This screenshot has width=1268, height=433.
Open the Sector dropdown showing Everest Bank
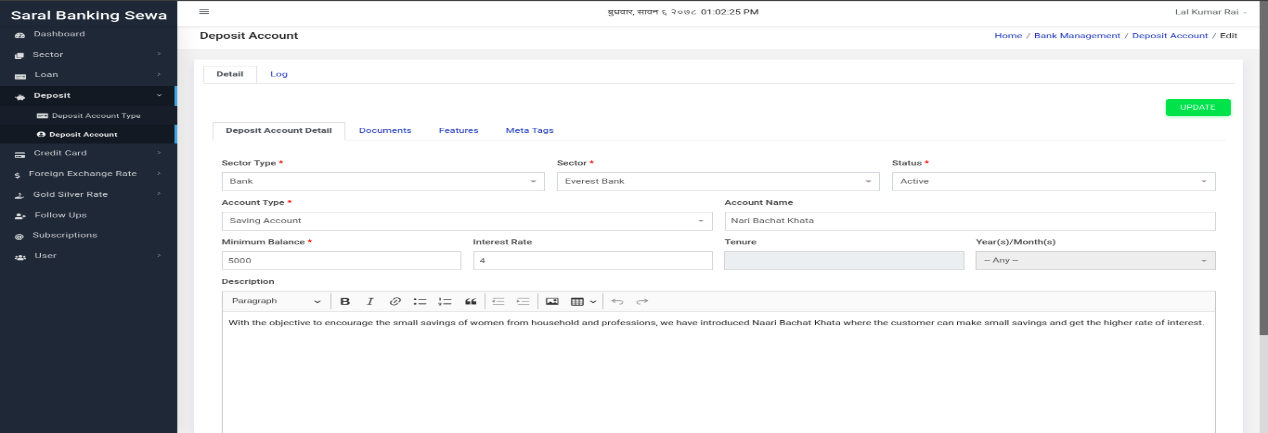click(x=717, y=181)
